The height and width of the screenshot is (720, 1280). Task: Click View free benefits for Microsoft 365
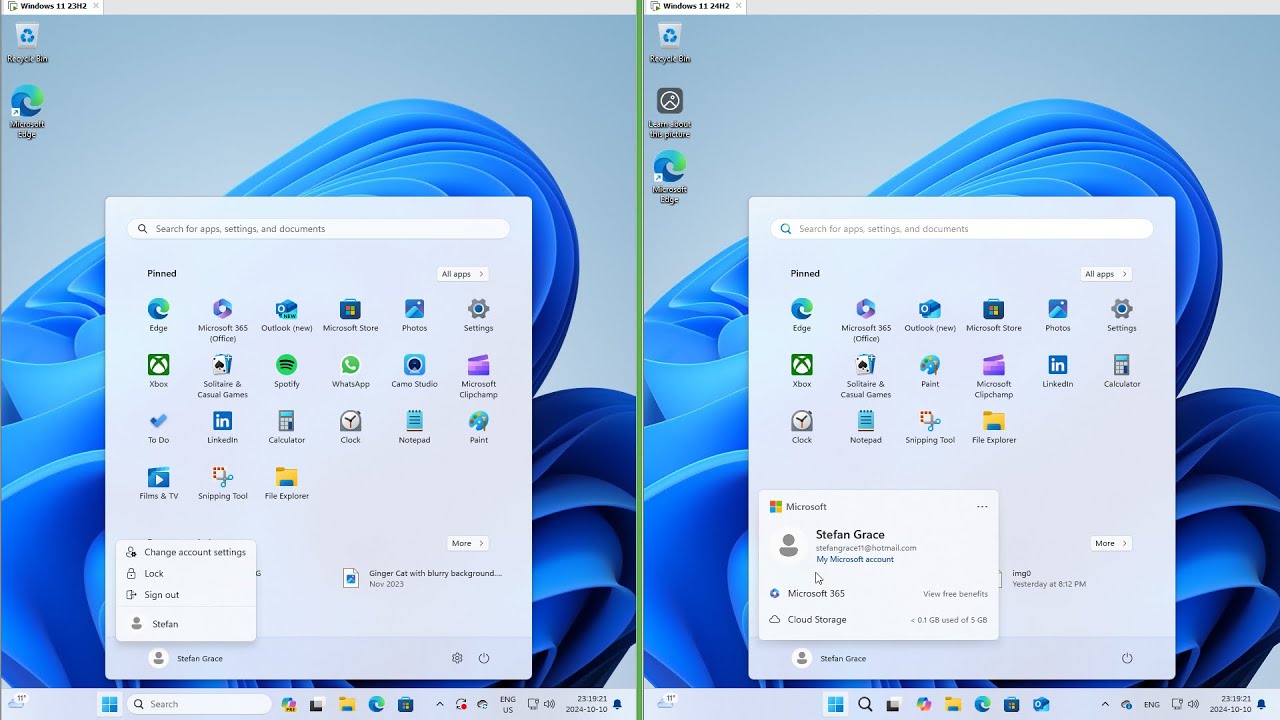point(955,594)
